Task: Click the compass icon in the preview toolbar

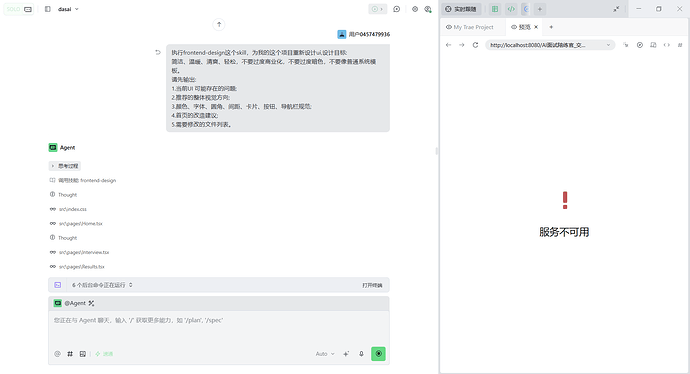Action: coord(640,45)
